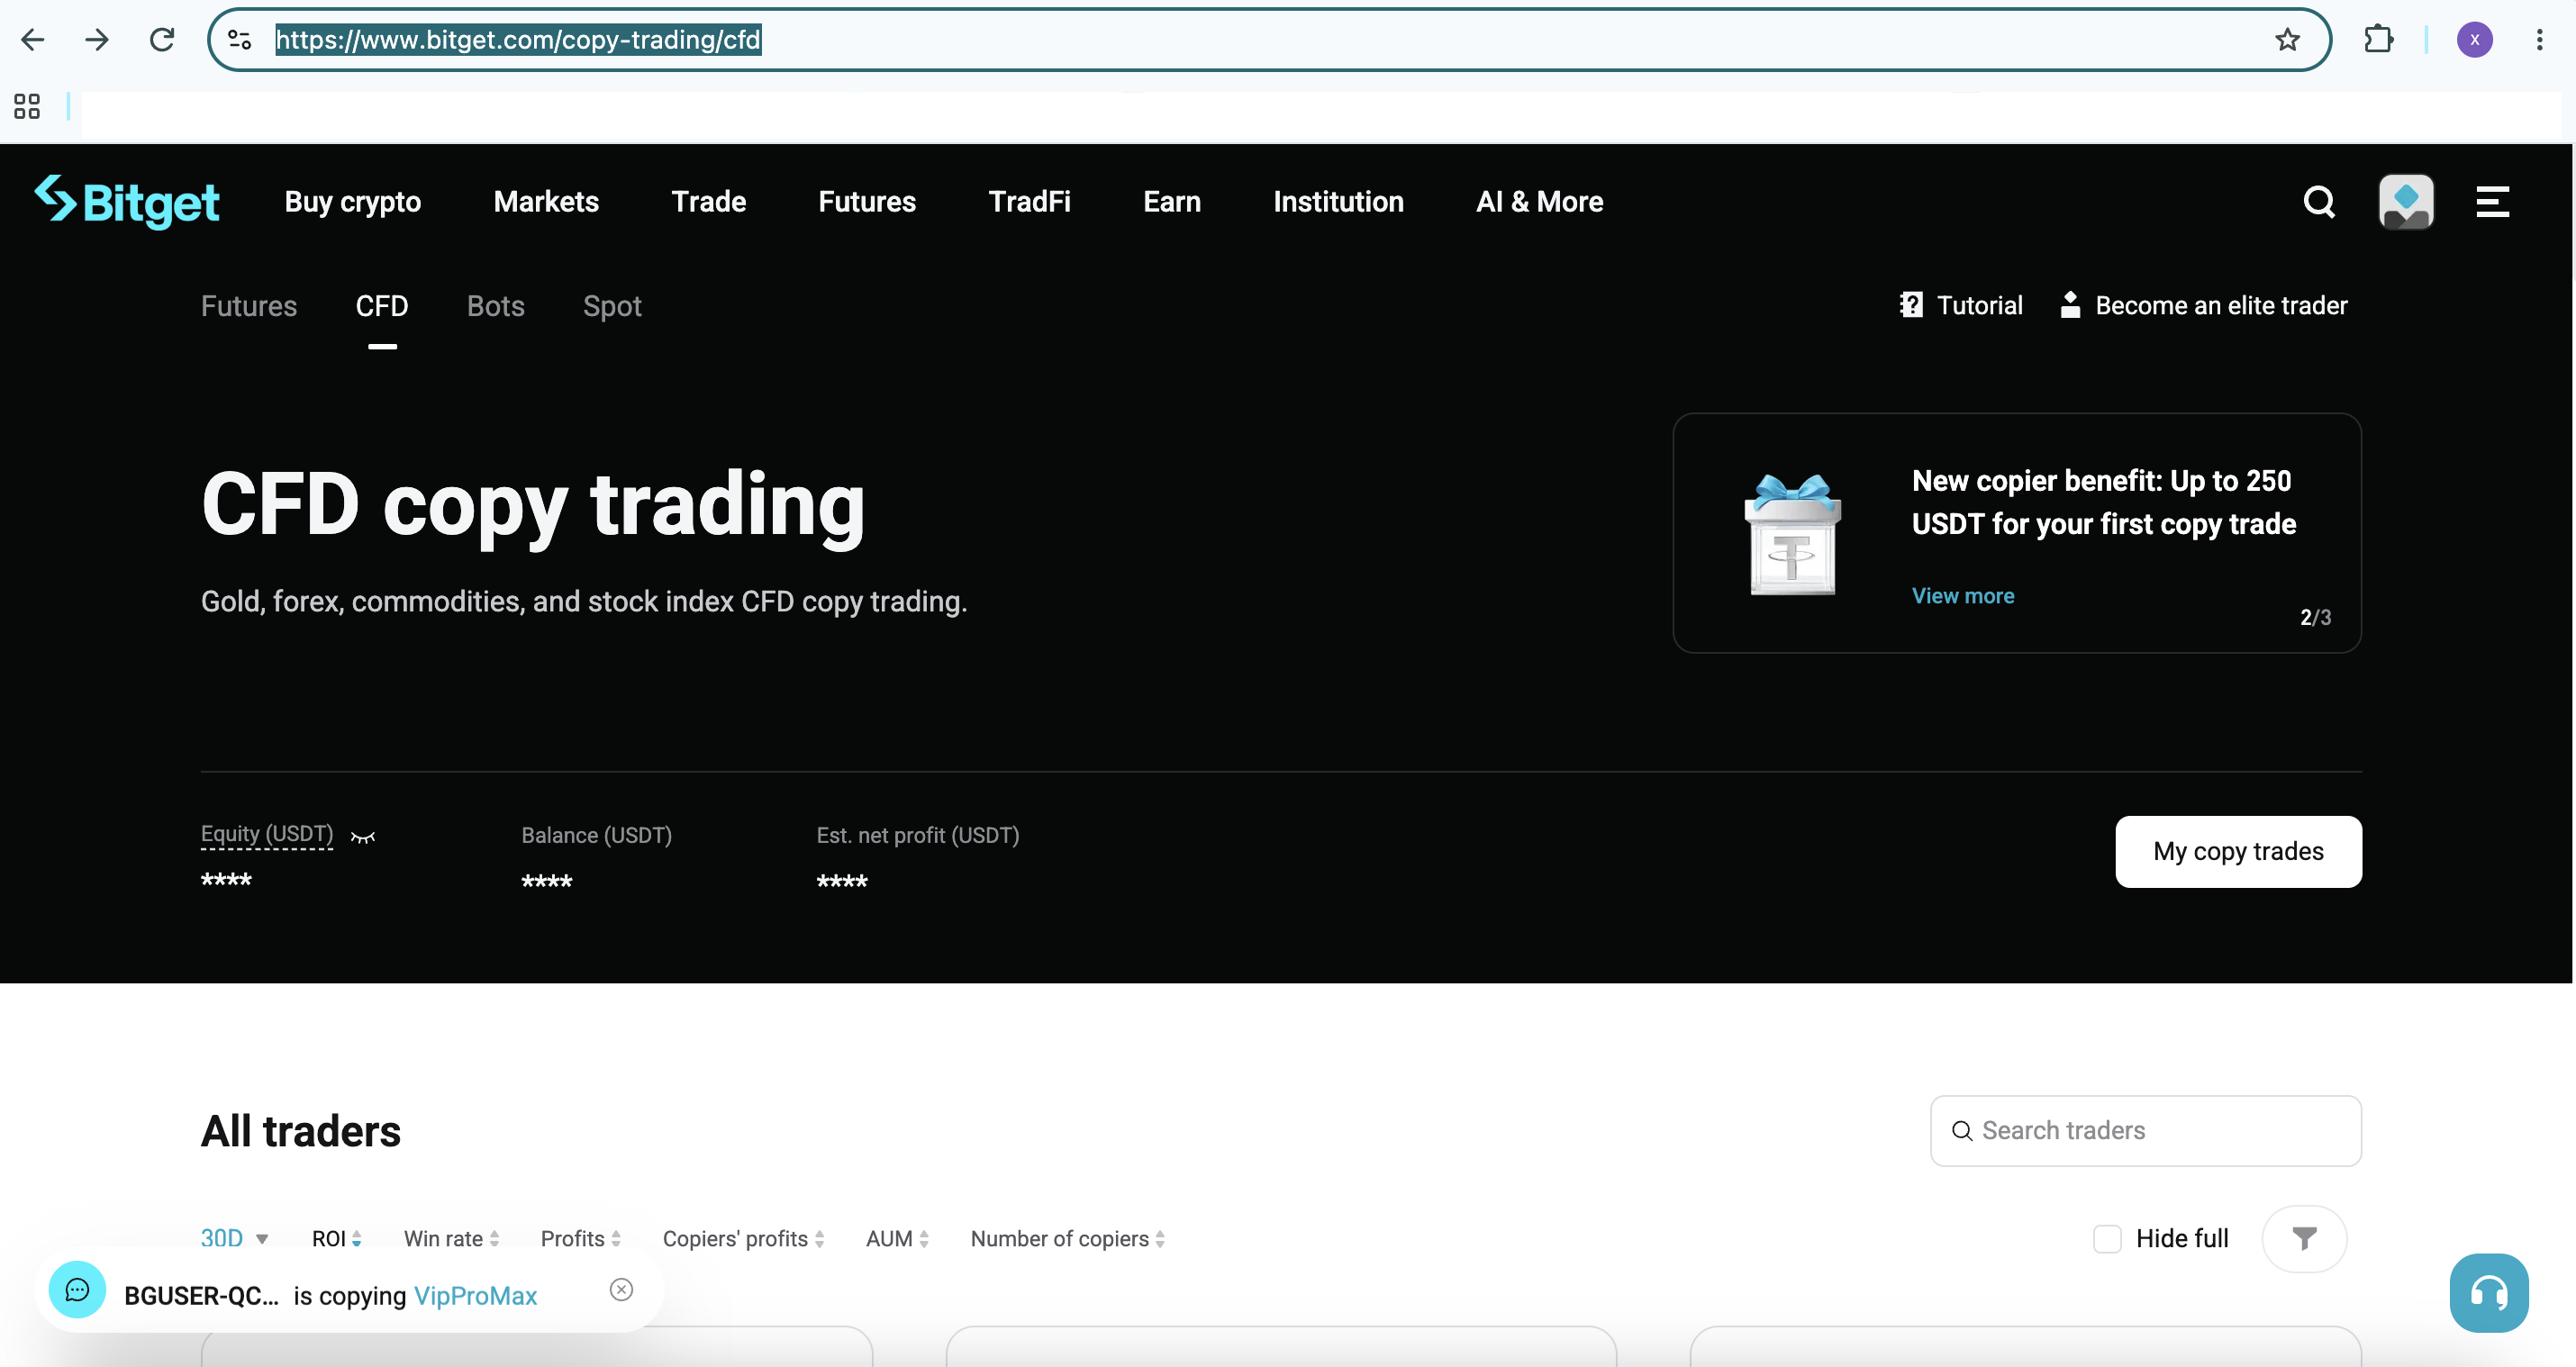
Task: Open the browser extensions puzzle icon
Action: tap(2378, 40)
